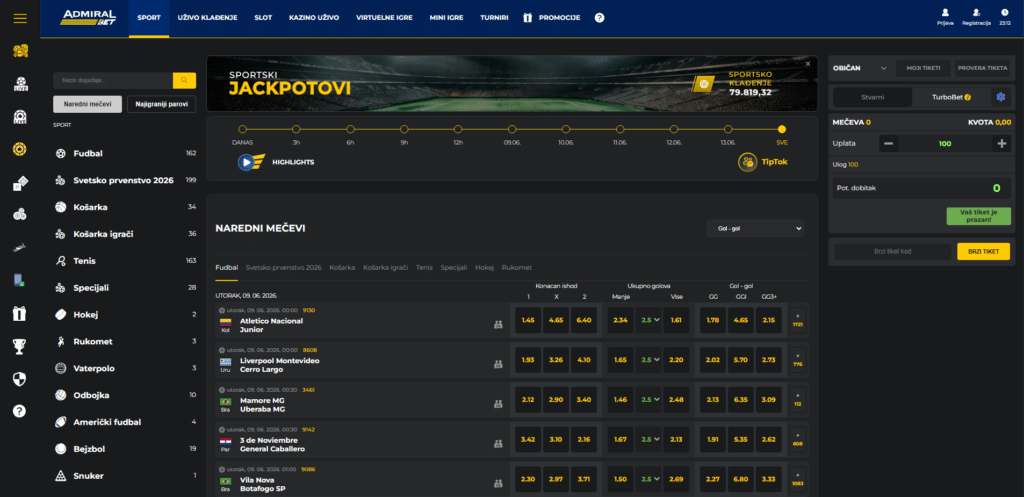
Task: Click the Prijava login user icon
Action: coord(945,12)
